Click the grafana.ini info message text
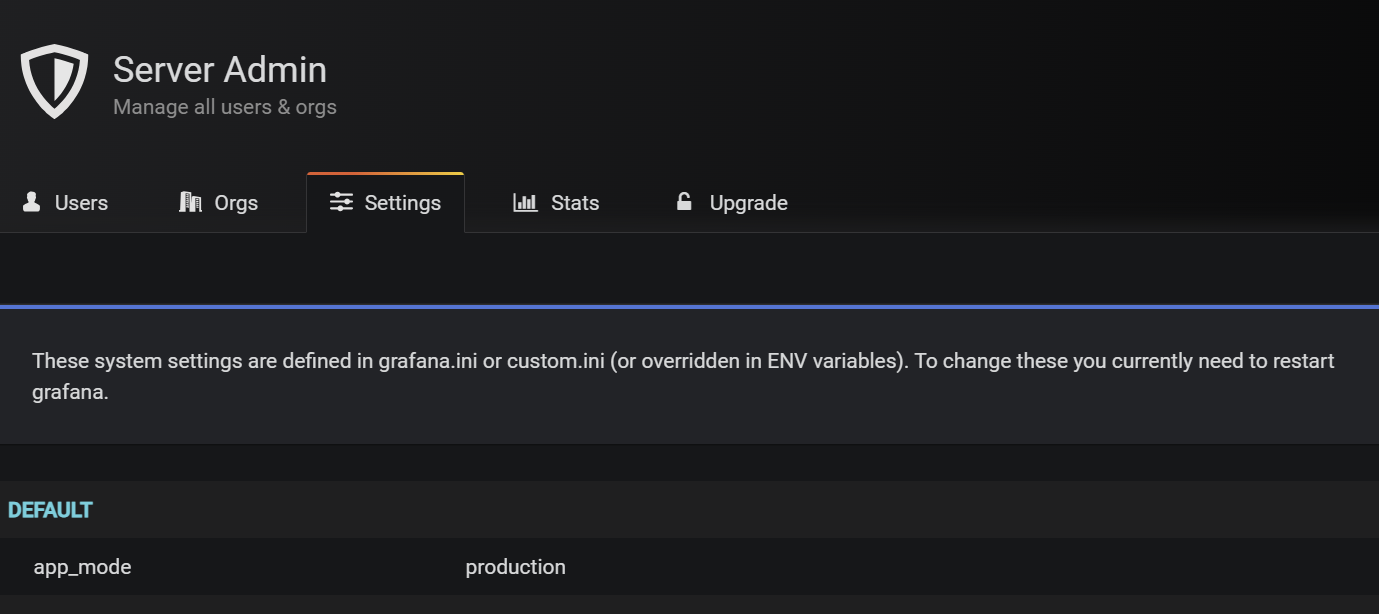Image resolution: width=1379 pixels, height=614 pixels. coord(683,376)
